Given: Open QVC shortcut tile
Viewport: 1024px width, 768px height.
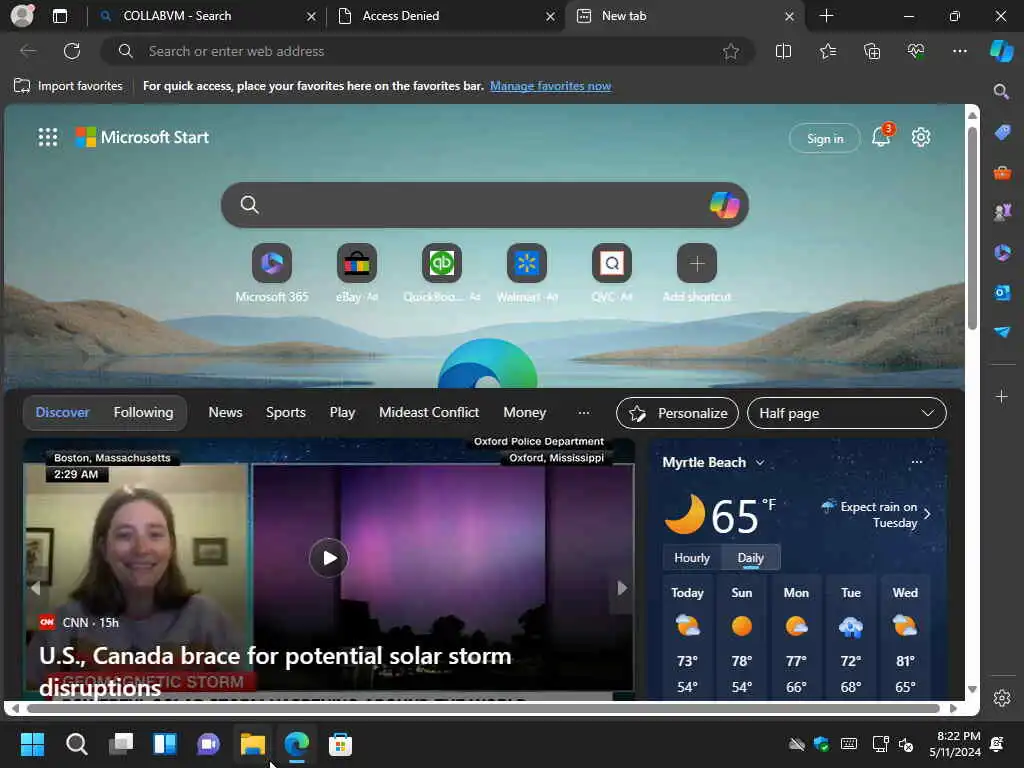Looking at the screenshot, I should click(x=611, y=263).
